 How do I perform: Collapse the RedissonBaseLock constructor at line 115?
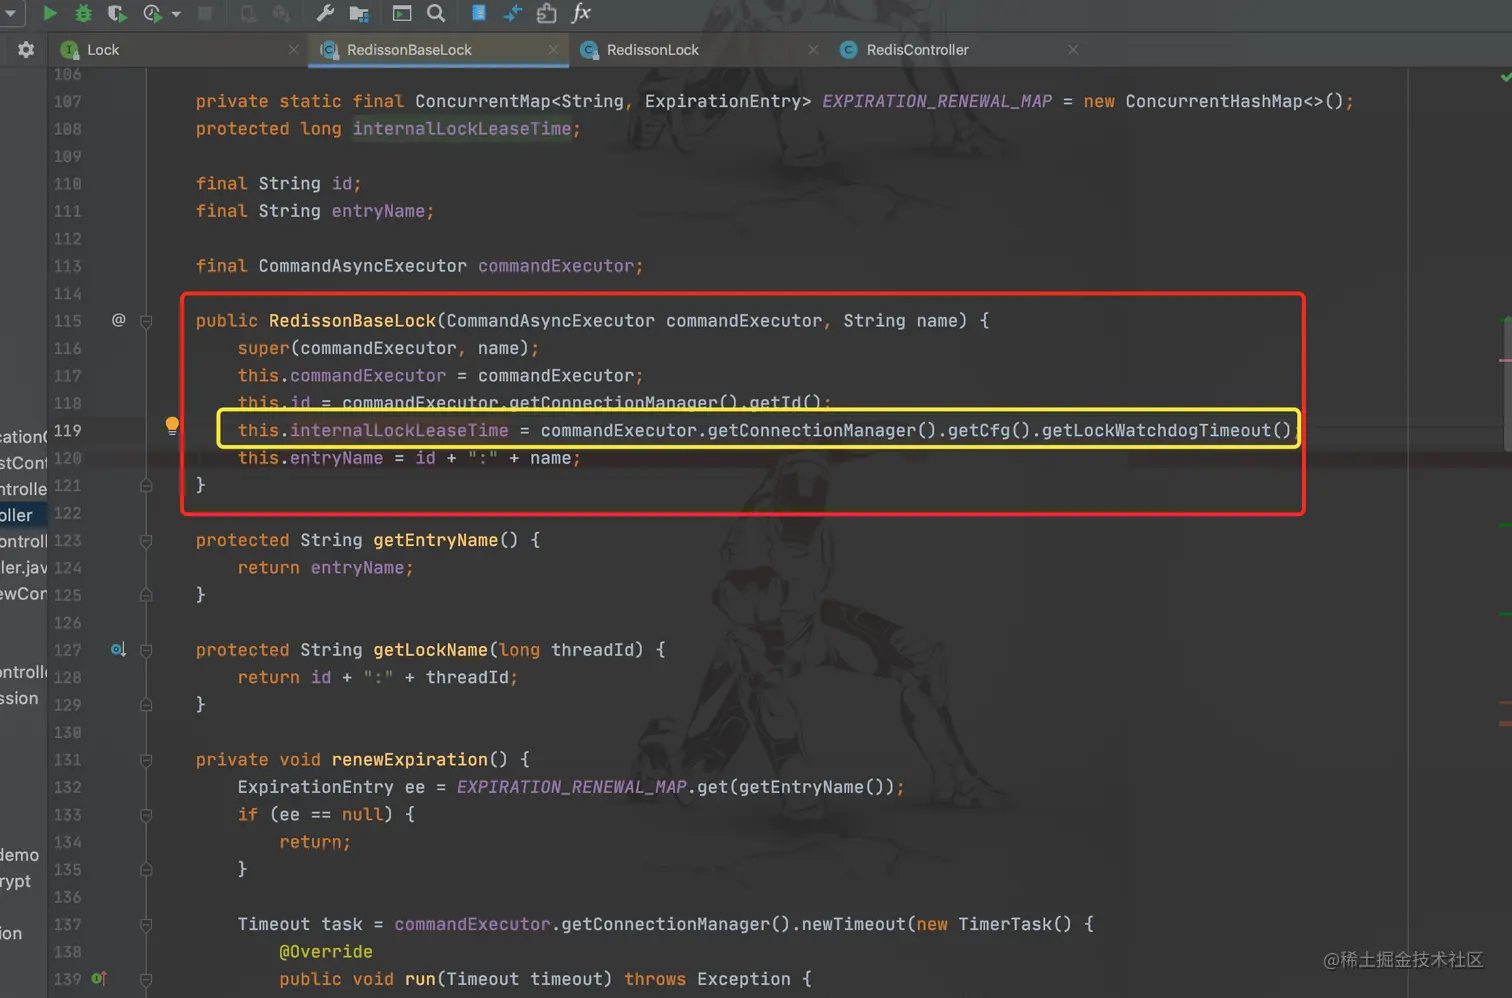click(x=146, y=321)
